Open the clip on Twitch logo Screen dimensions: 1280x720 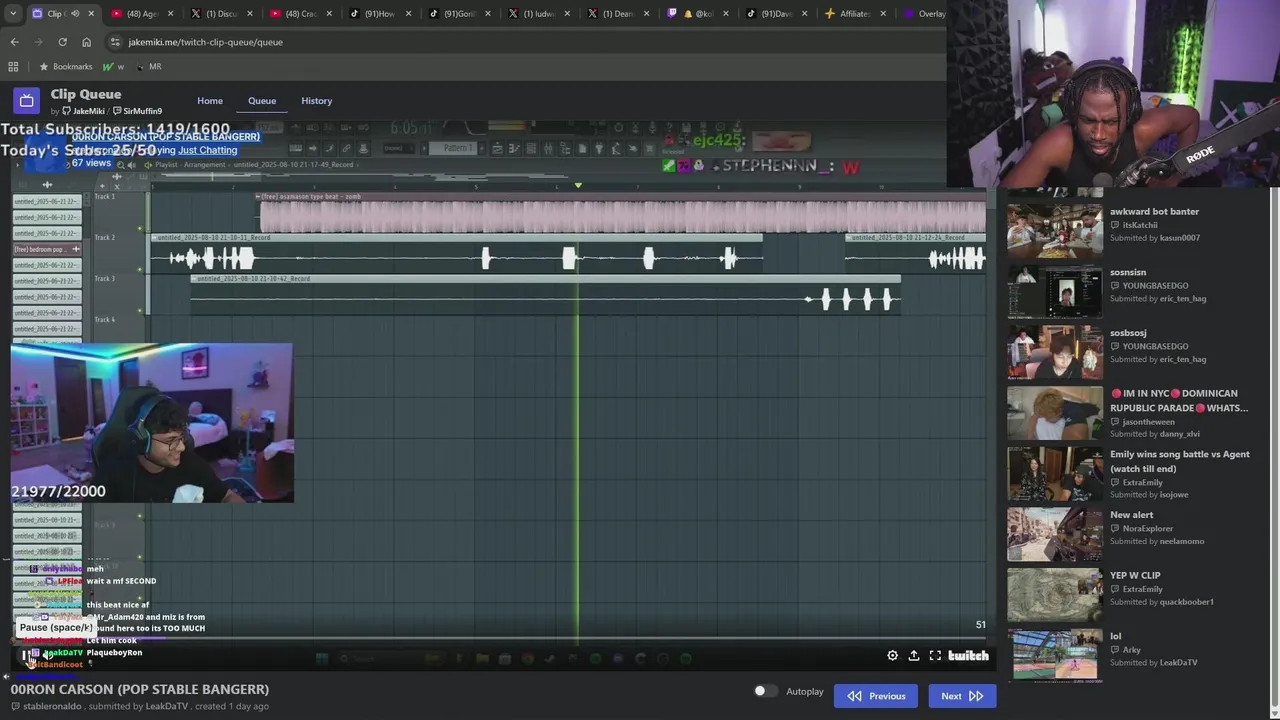click(968, 655)
